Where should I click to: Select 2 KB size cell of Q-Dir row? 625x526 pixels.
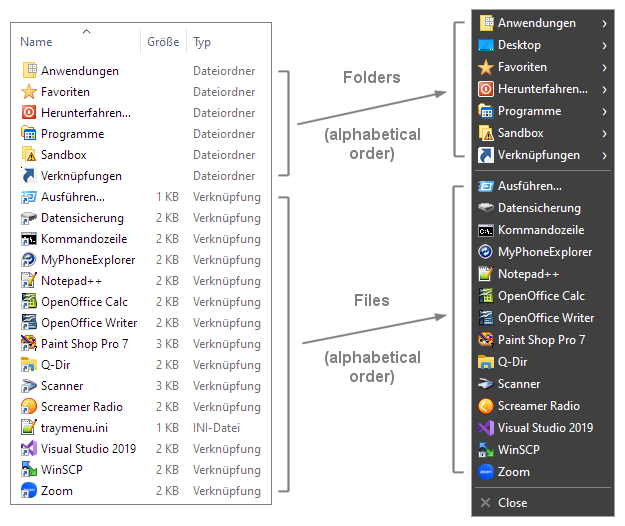(167, 365)
